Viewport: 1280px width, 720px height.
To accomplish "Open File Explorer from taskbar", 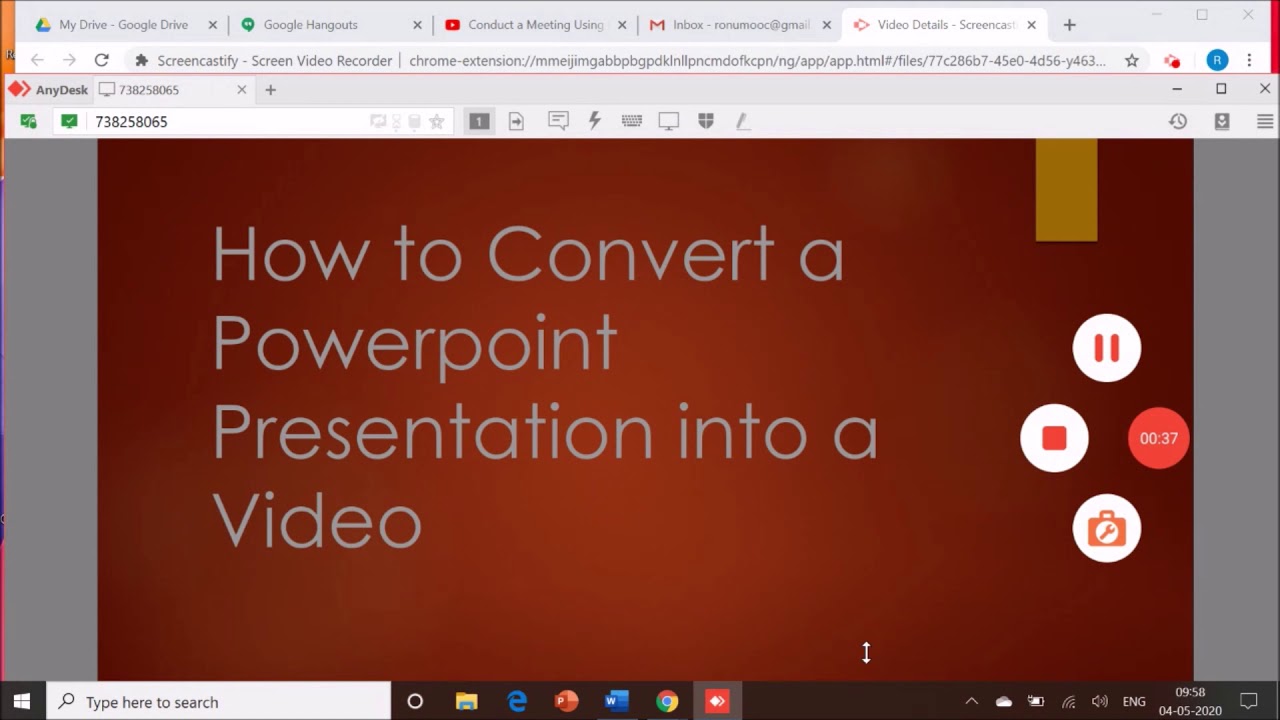I will click(466, 702).
